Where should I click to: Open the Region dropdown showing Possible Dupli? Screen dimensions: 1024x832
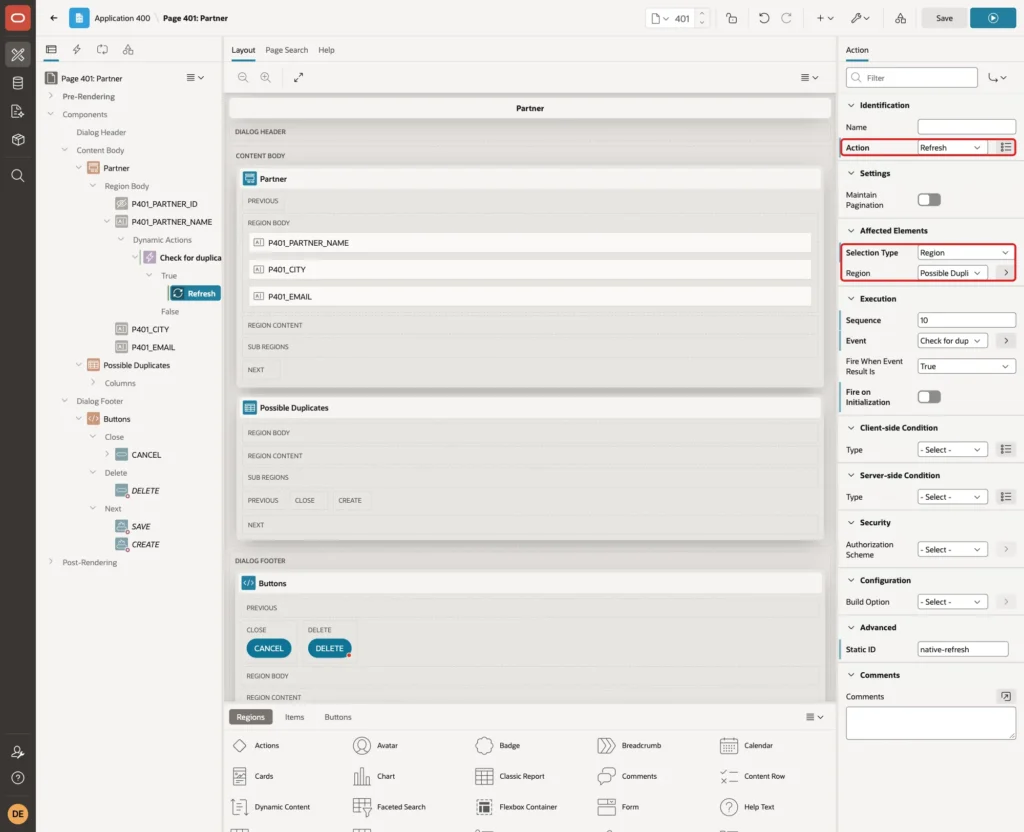[952, 273]
